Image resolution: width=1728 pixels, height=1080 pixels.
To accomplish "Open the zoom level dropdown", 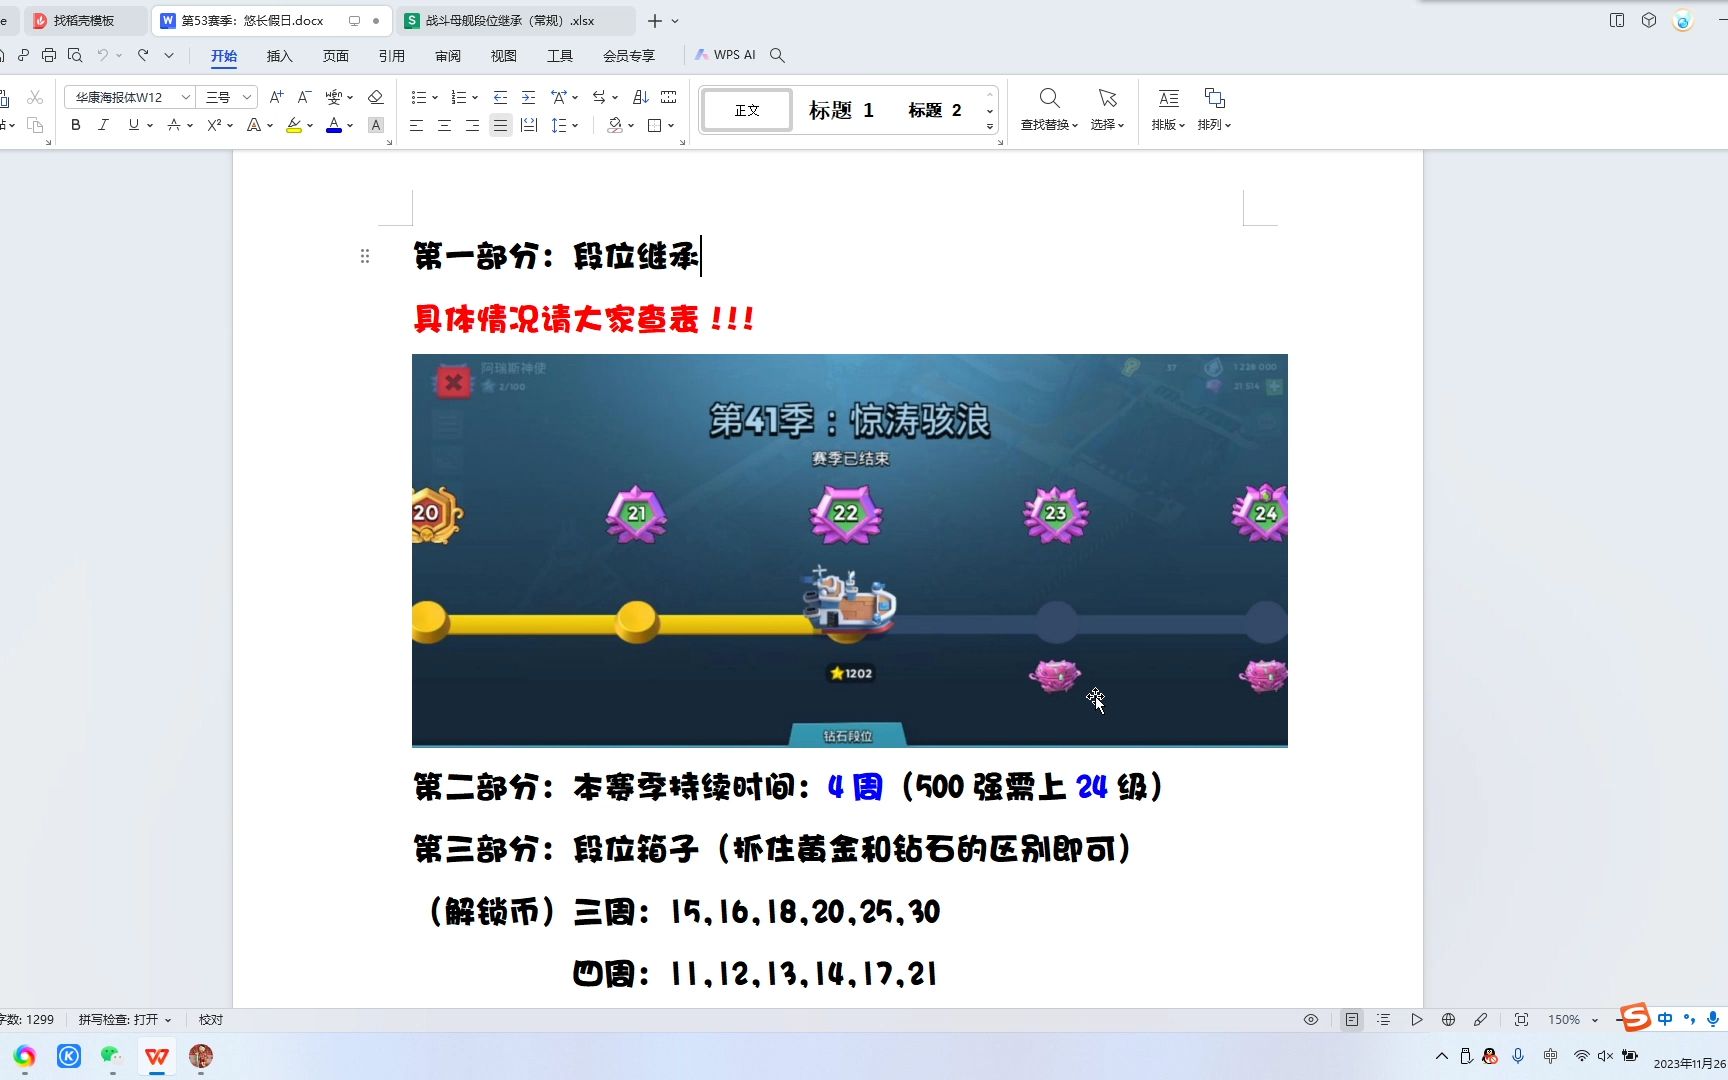I will [1594, 1020].
